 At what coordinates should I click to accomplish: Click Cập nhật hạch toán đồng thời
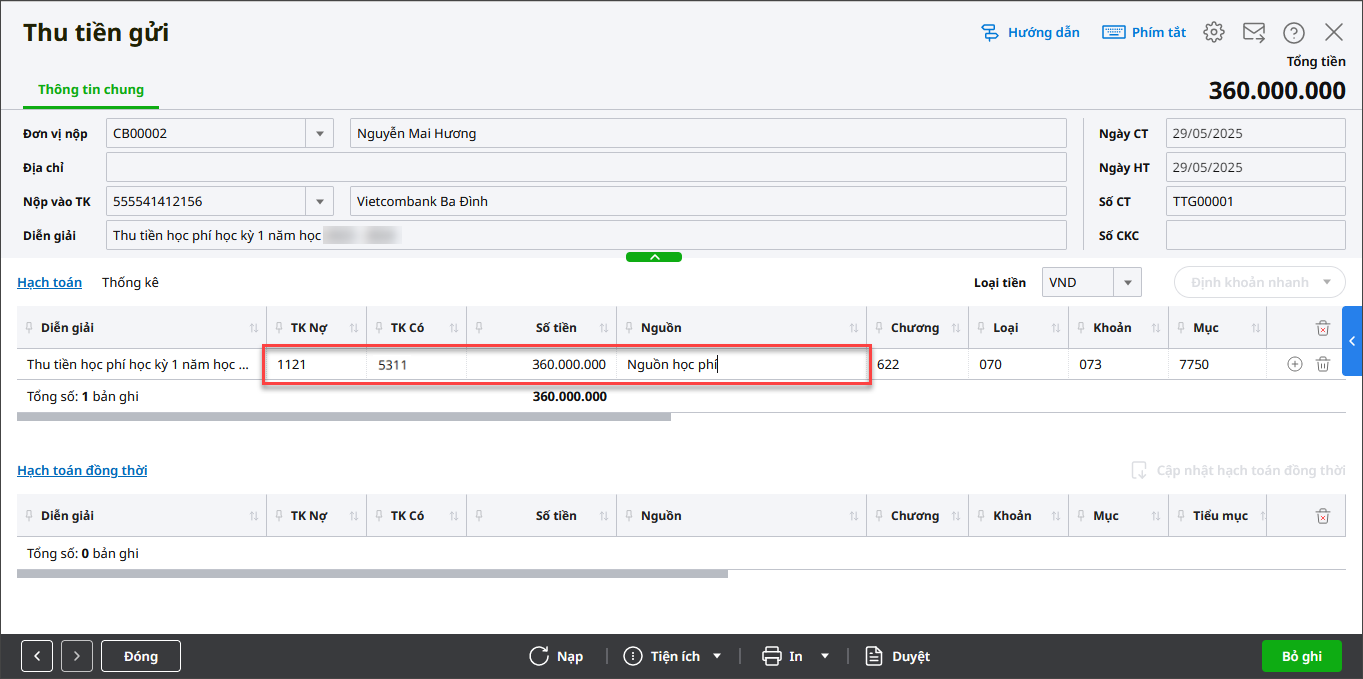(1238, 470)
